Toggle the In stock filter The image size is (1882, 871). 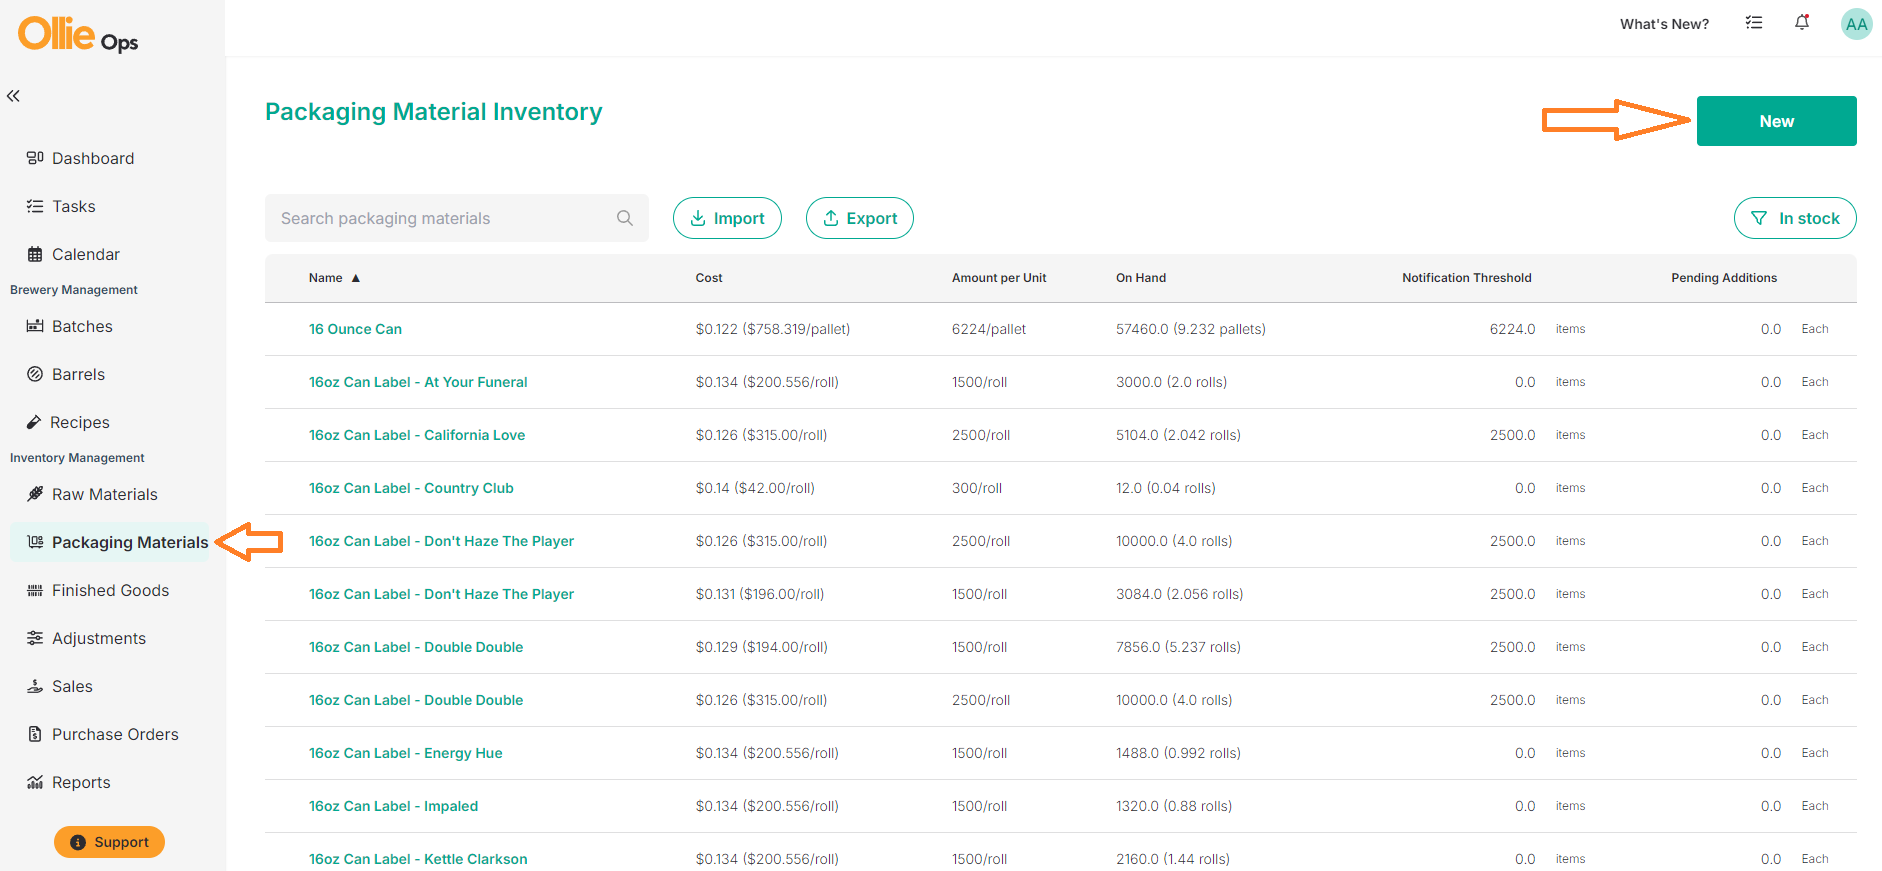[1795, 218]
